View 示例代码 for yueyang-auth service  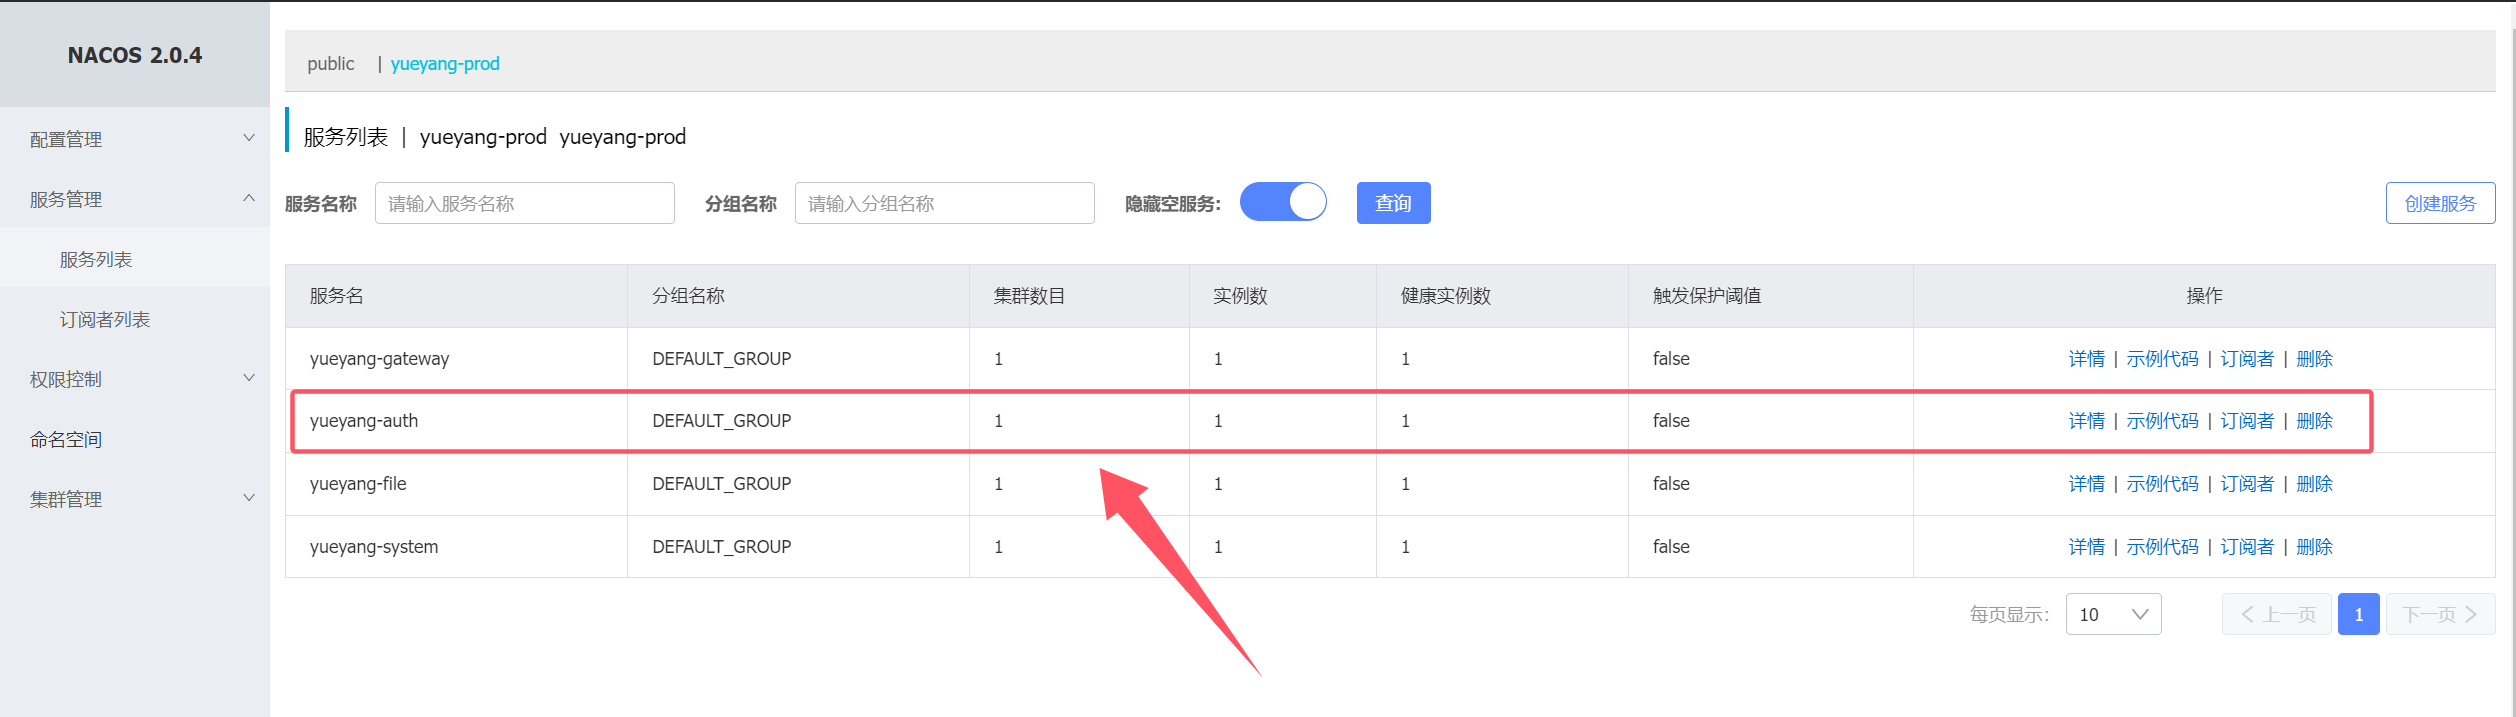coord(2162,421)
